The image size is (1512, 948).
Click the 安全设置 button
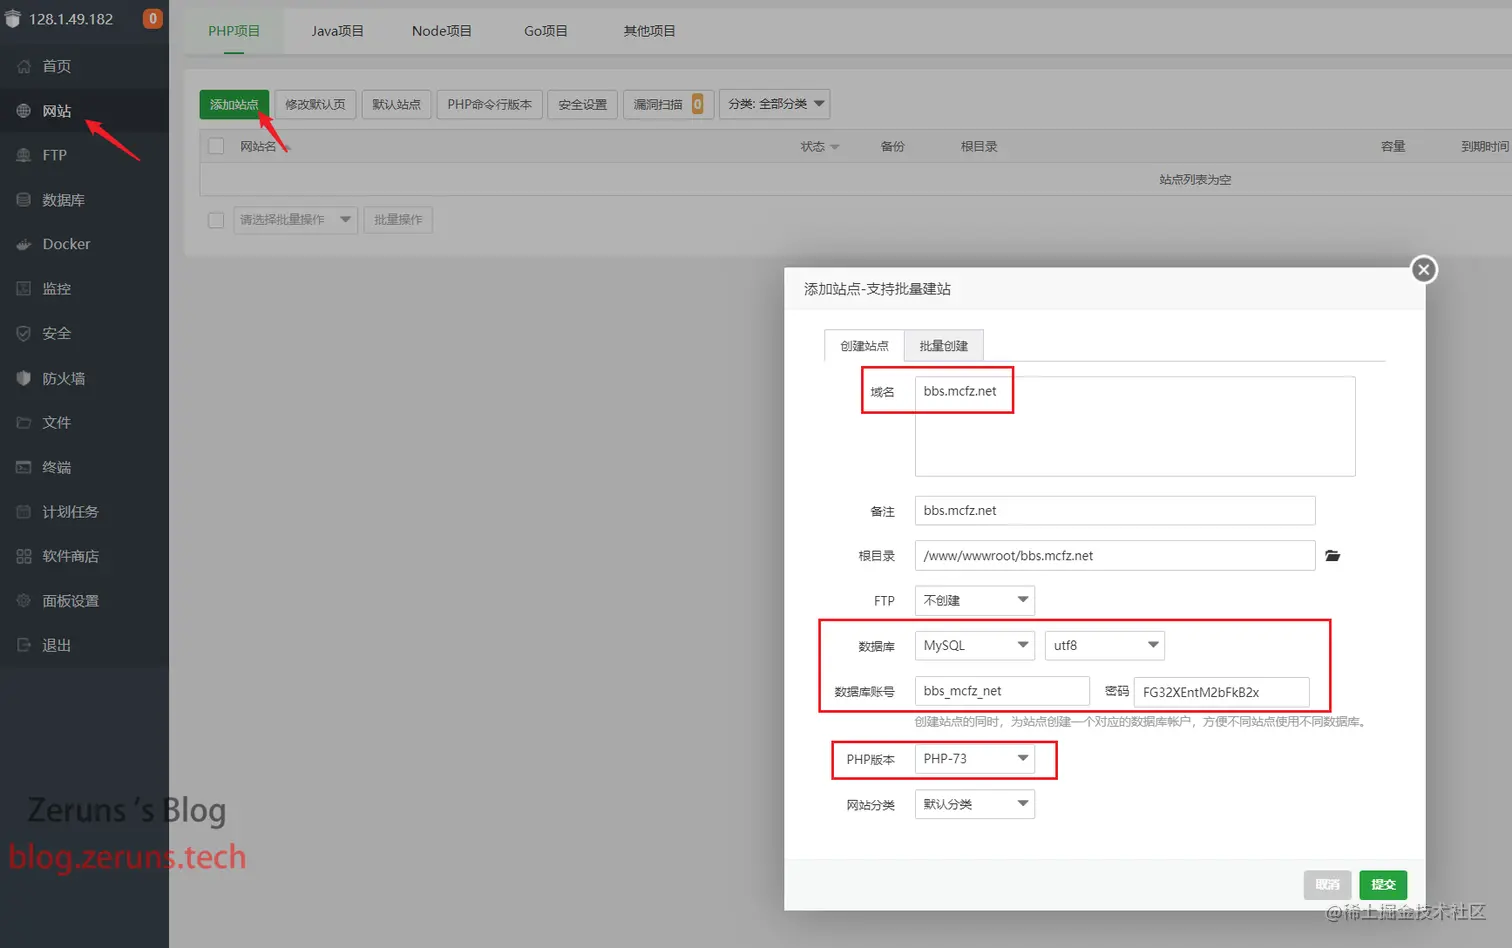tap(583, 104)
